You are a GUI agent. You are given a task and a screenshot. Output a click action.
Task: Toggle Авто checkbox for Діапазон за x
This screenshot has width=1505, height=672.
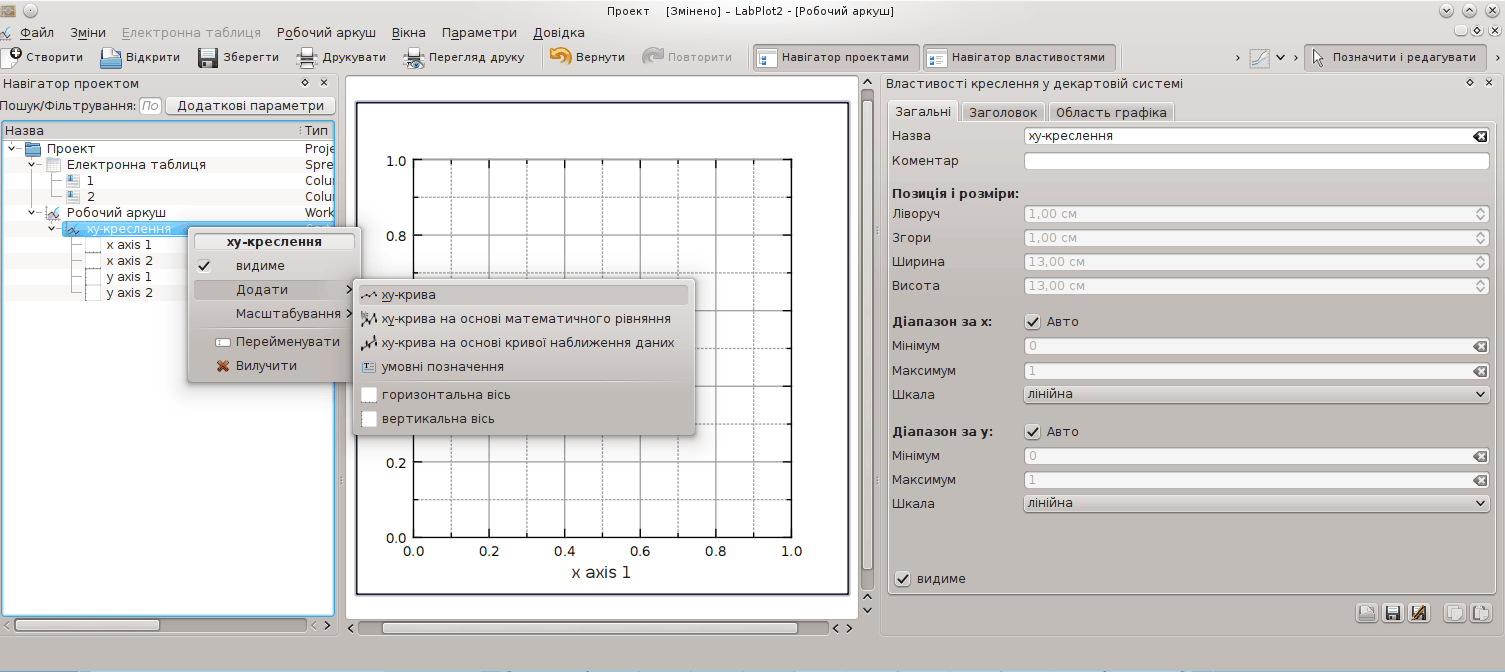pyautogui.click(x=1033, y=322)
